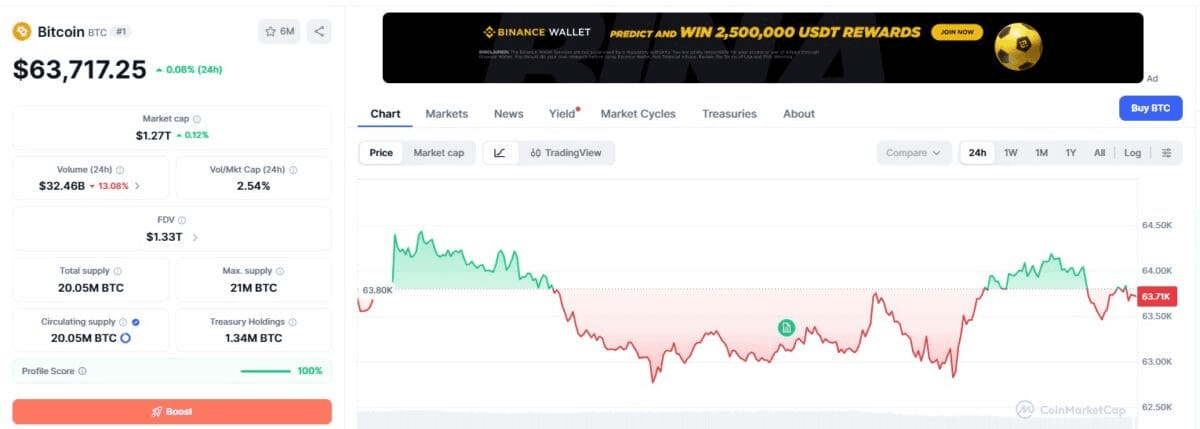
Task: Open the Compare dropdown
Action: [914, 153]
